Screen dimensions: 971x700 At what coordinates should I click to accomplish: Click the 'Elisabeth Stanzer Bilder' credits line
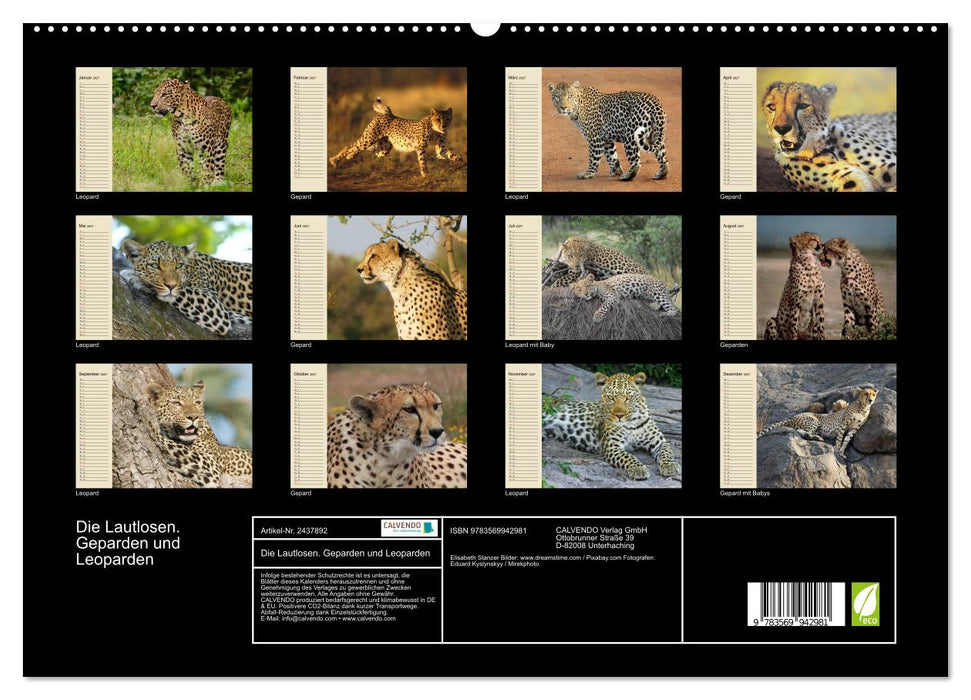(552, 561)
